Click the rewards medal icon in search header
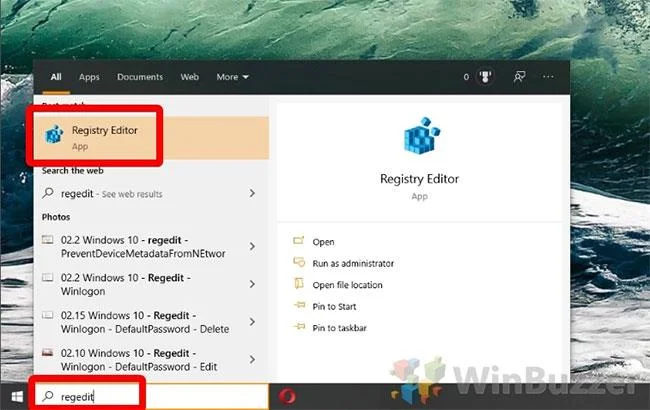Screen dimensions: 650x410 pyautogui.click(x=485, y=77)
